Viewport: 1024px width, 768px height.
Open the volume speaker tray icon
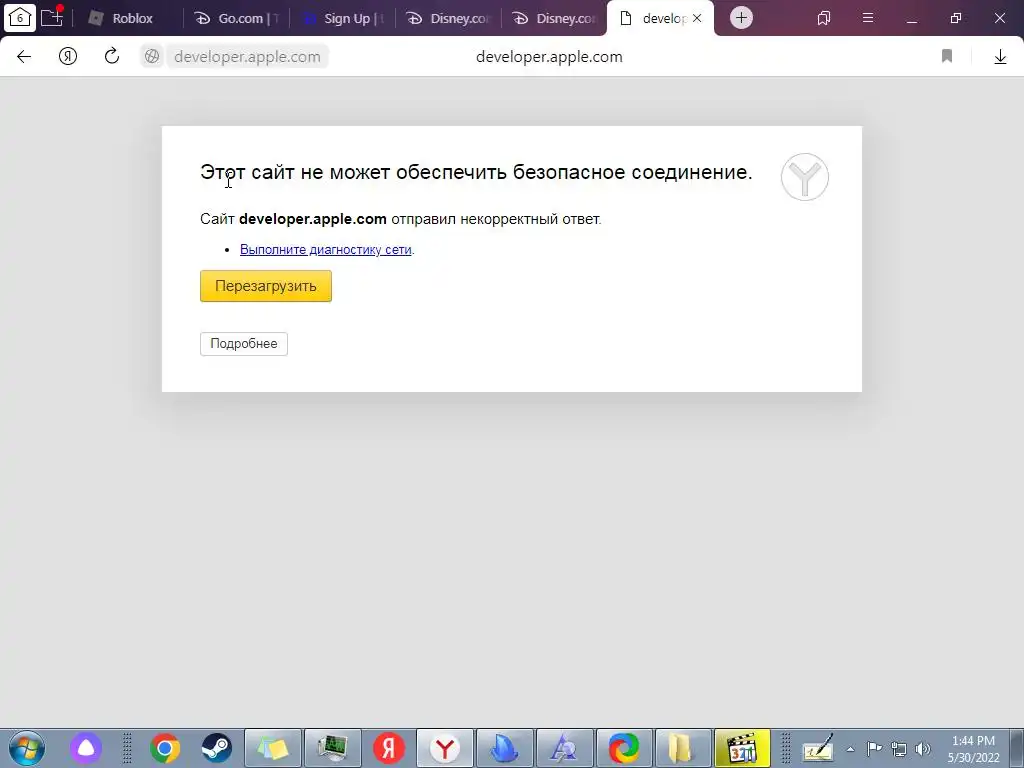[922, 749]
